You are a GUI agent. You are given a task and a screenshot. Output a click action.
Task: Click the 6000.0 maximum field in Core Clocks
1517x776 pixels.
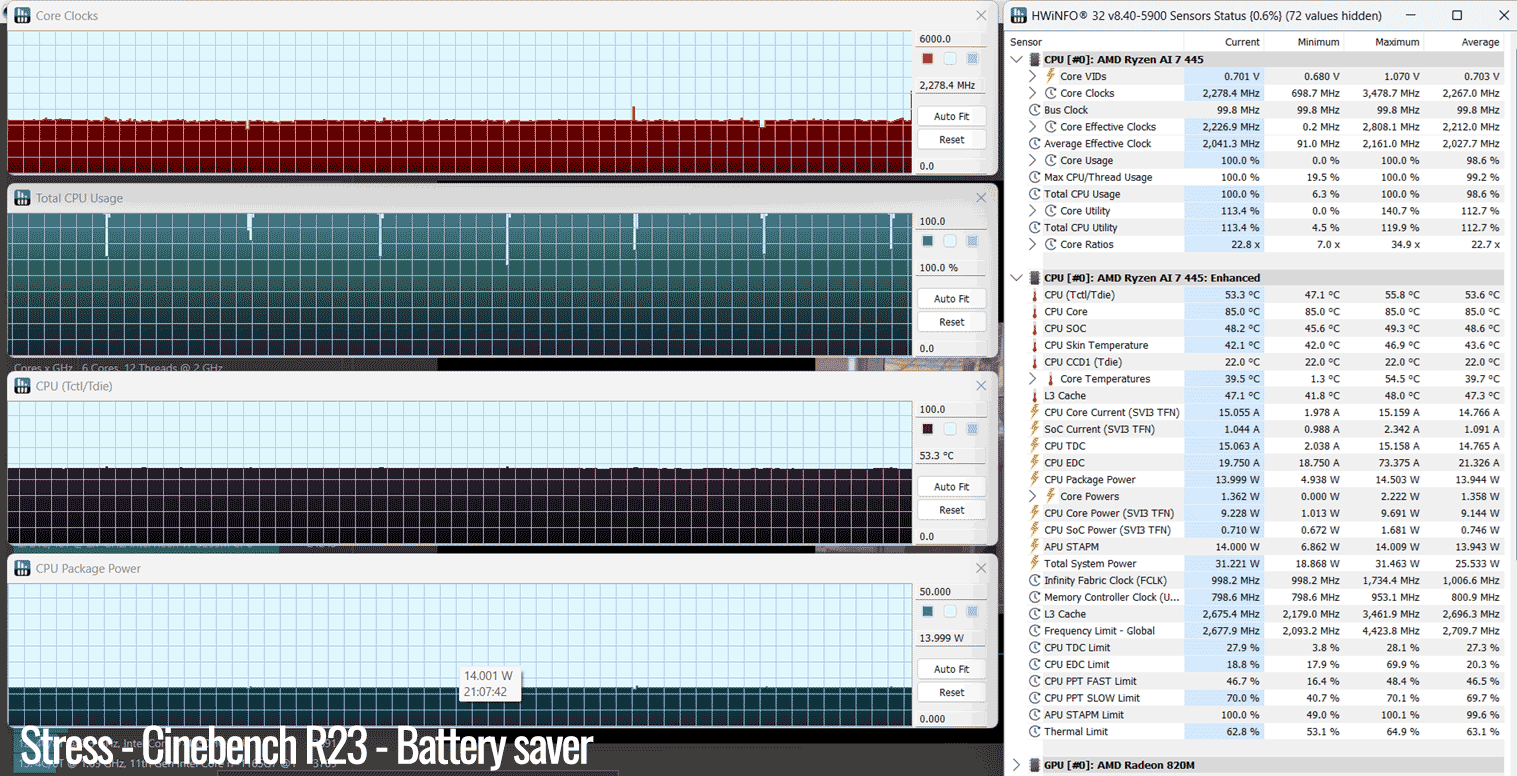[x=951, y=39]
